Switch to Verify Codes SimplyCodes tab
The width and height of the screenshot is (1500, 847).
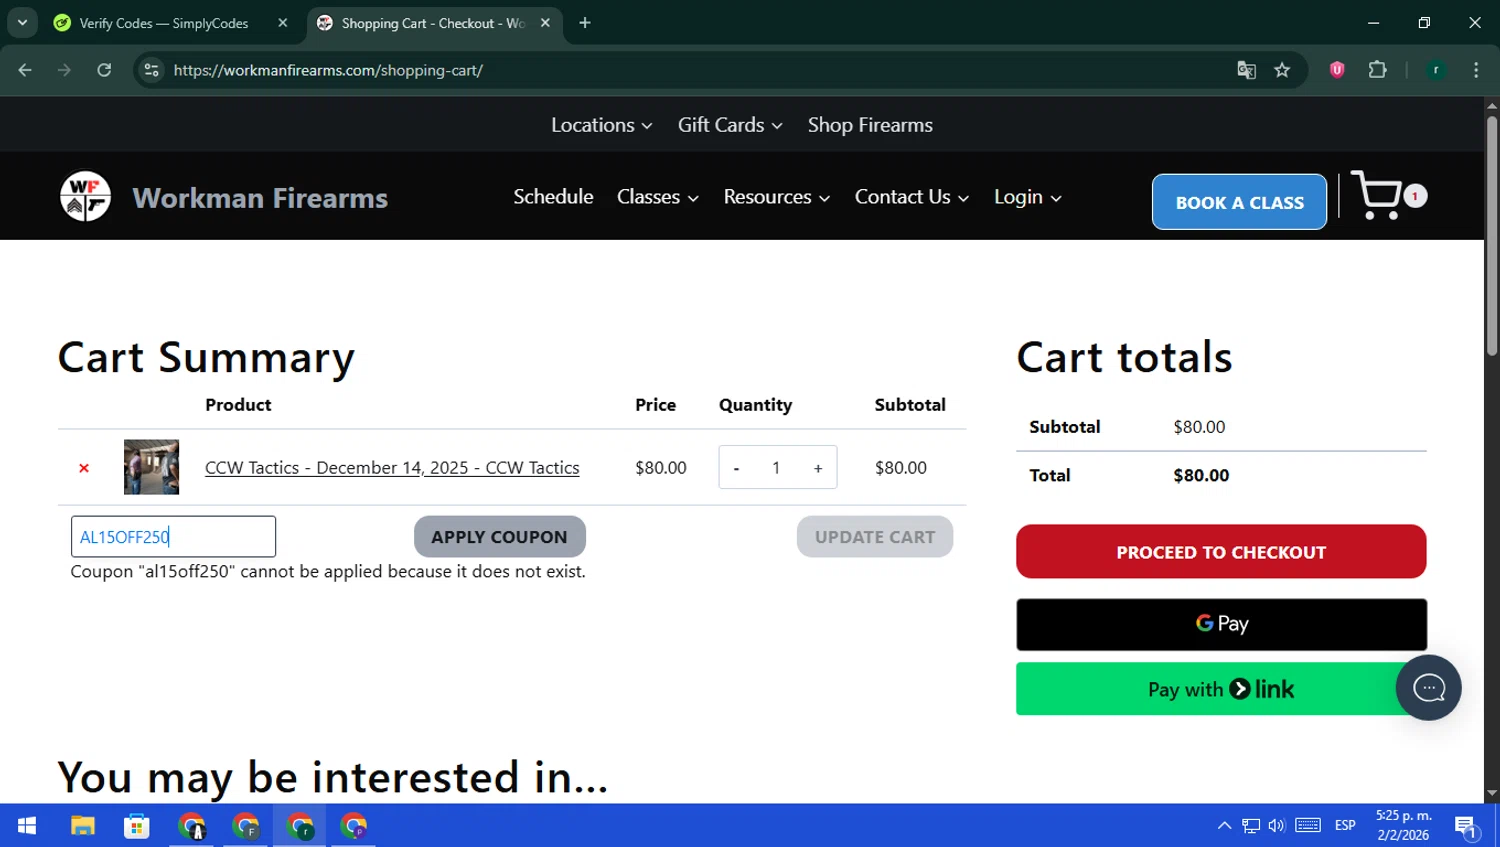click(x=163, y=23)
